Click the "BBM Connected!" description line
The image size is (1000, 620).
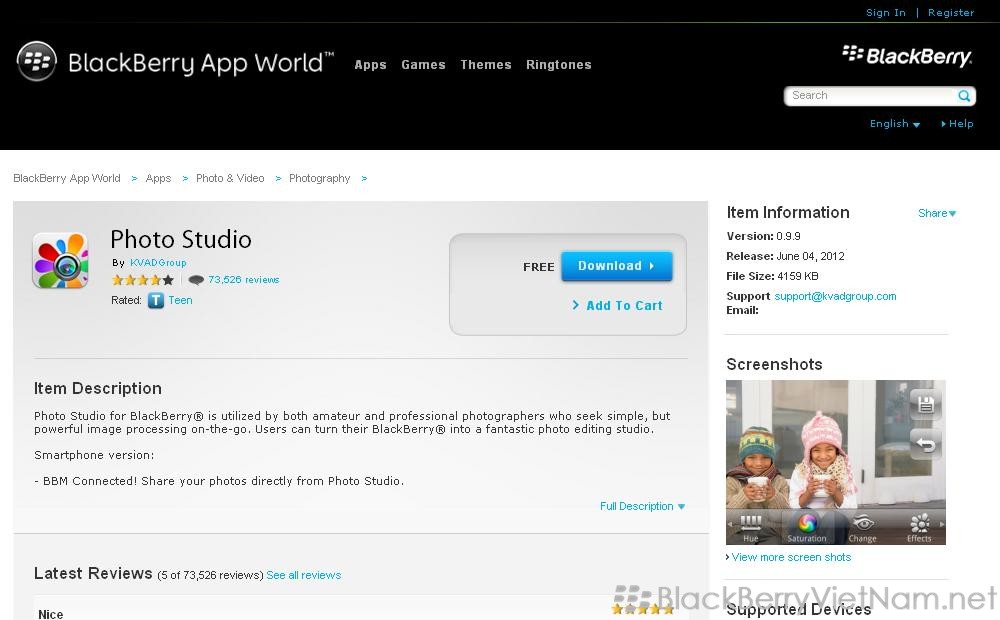219,481
